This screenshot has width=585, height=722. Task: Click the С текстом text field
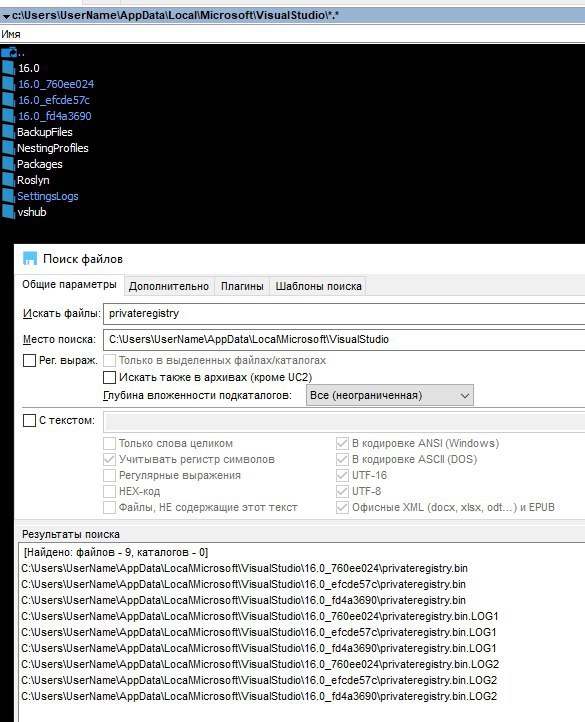[x=344, y=421]
